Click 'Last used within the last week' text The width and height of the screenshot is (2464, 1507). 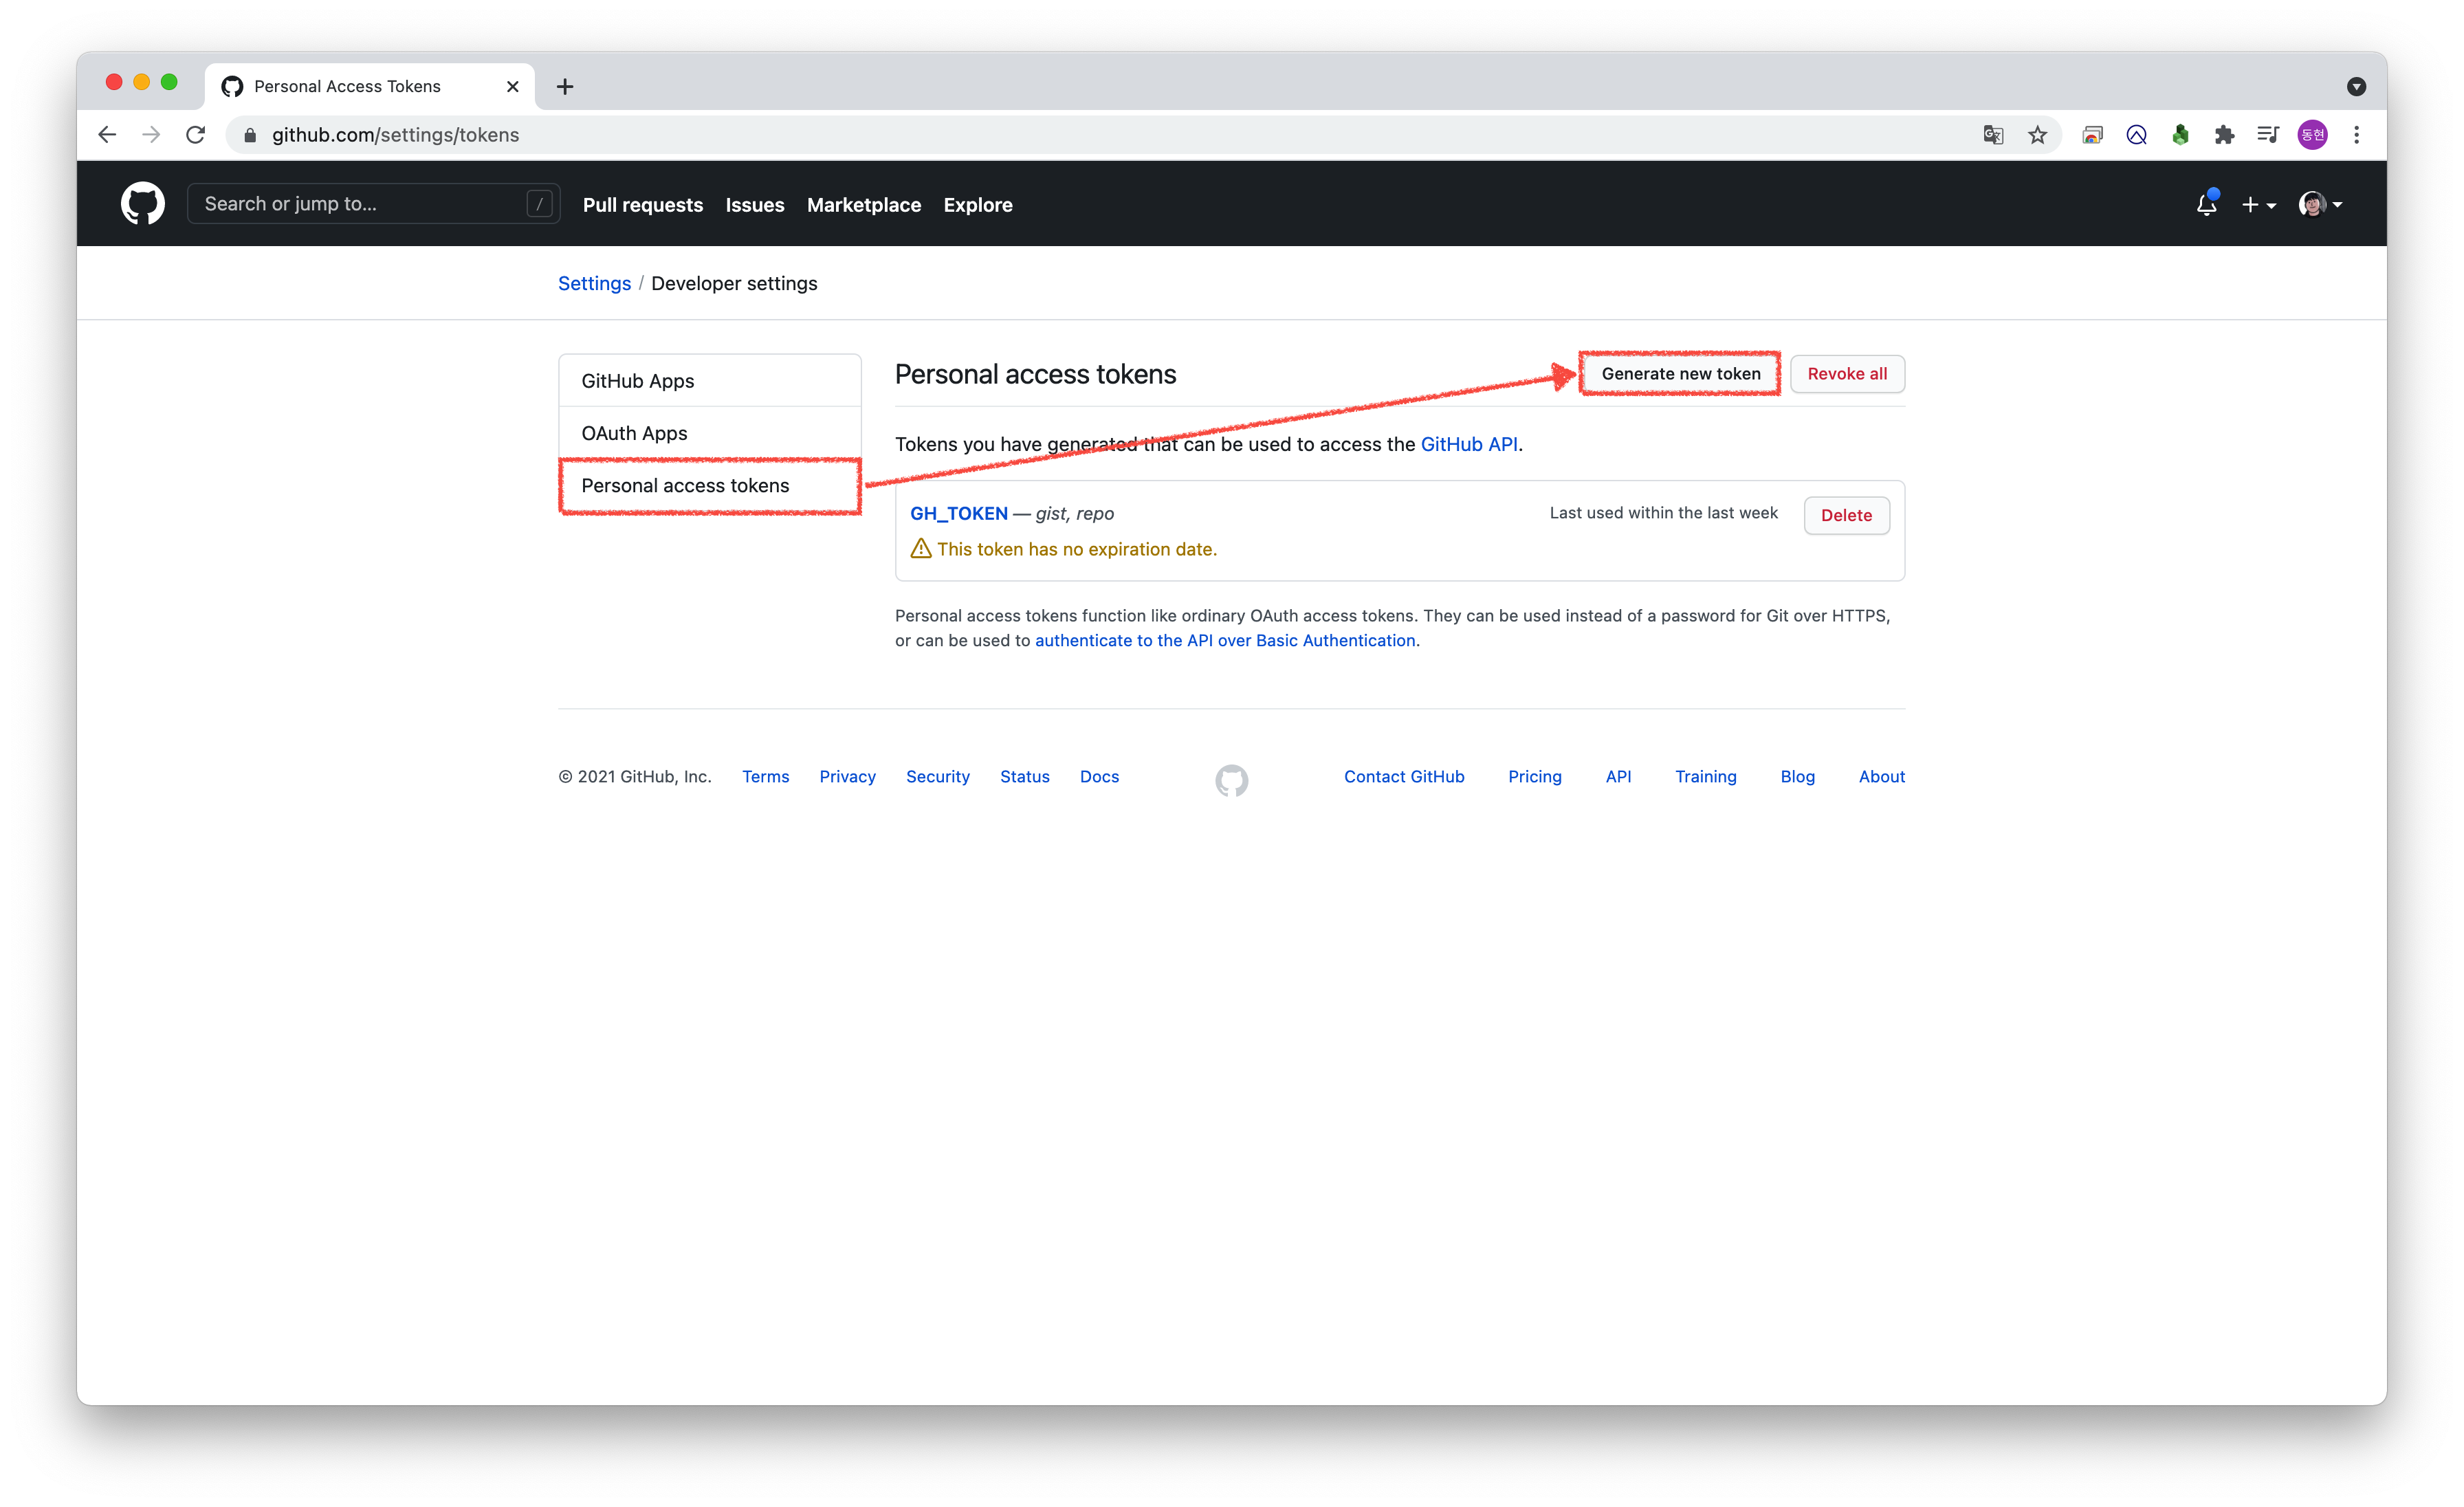(1664, 513)
